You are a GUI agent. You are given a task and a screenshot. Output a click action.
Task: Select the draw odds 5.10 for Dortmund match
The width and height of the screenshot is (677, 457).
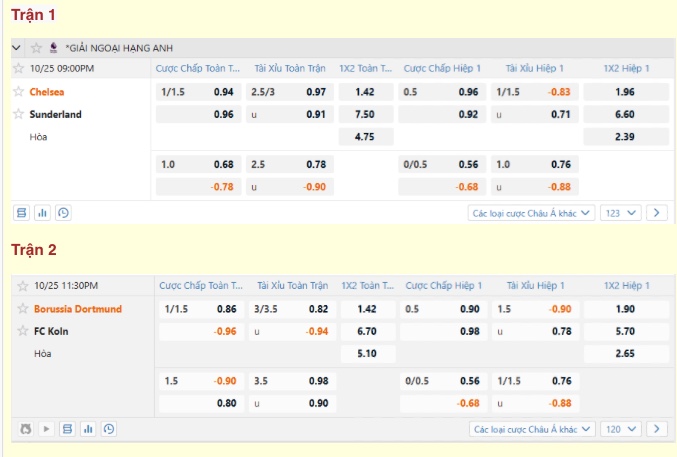tap(367, 353)
